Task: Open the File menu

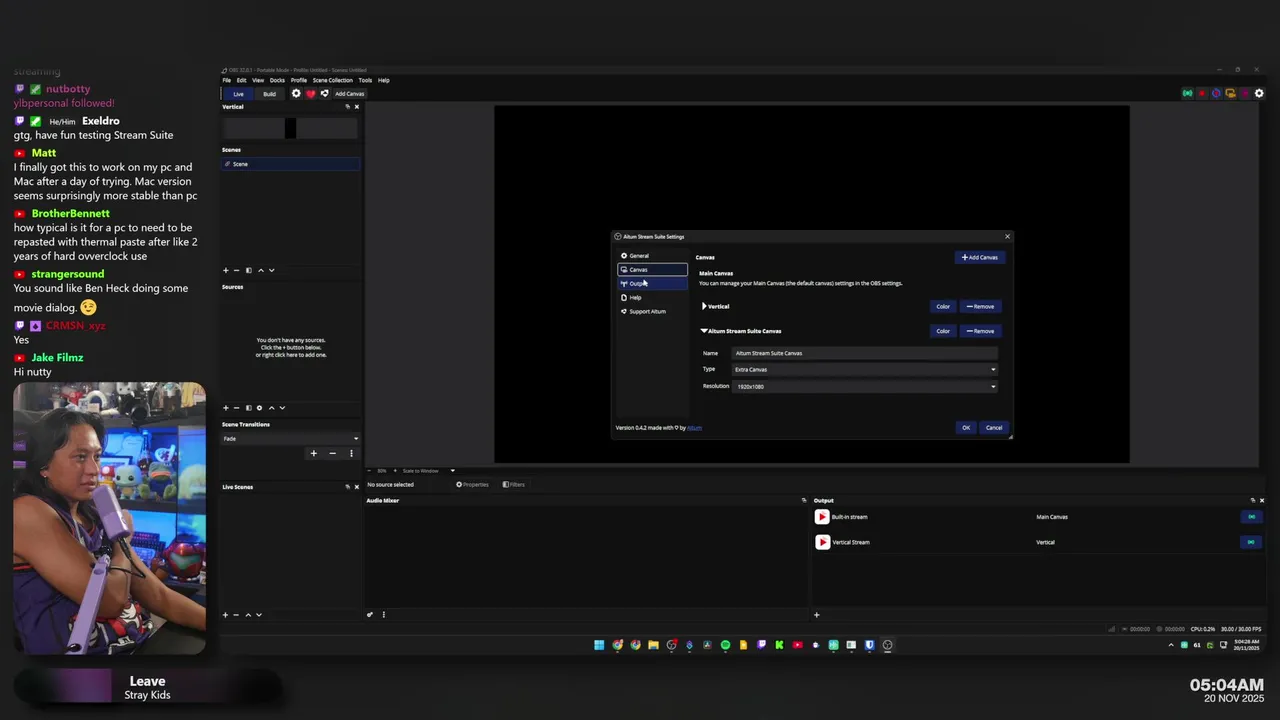Action: pos(227,80)
